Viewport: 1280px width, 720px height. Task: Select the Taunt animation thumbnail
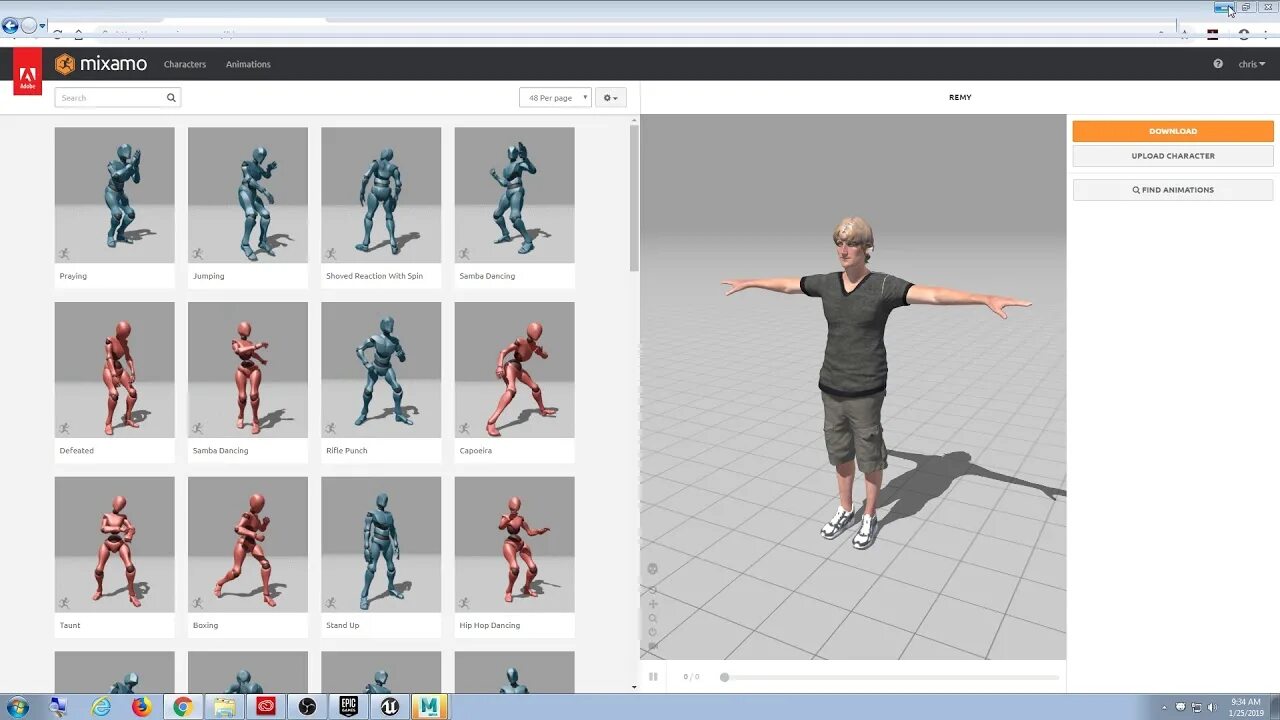coord(114,544)
